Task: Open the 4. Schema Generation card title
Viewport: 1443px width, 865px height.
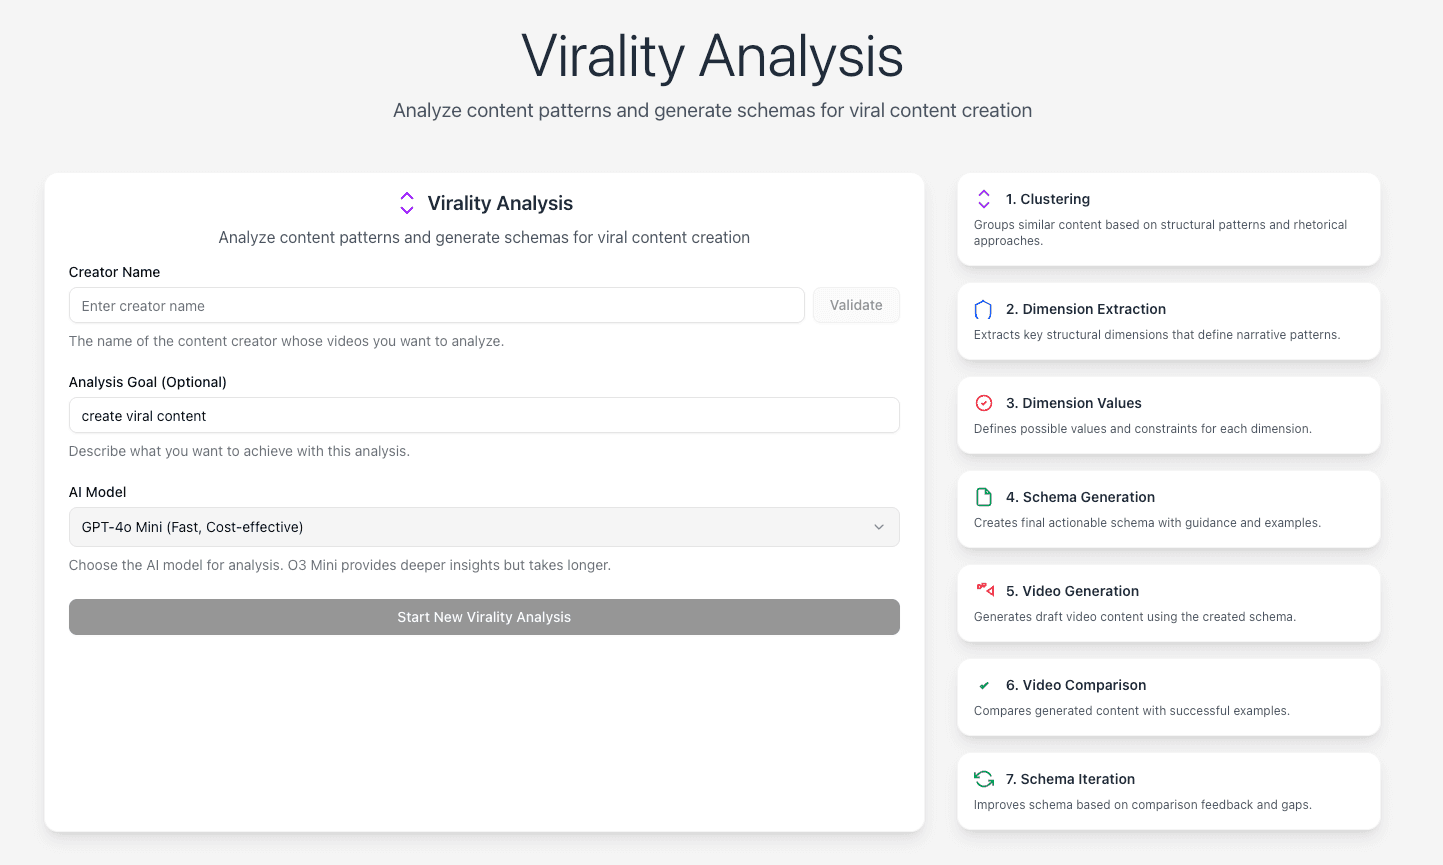Action: tap(1080, 497)
